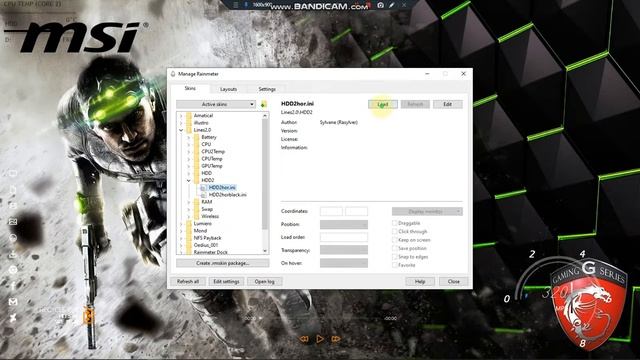The image size is (640, 360).
Task: Switch to the Settings tab
Action: pyautogui.click(x=267, y=89)
